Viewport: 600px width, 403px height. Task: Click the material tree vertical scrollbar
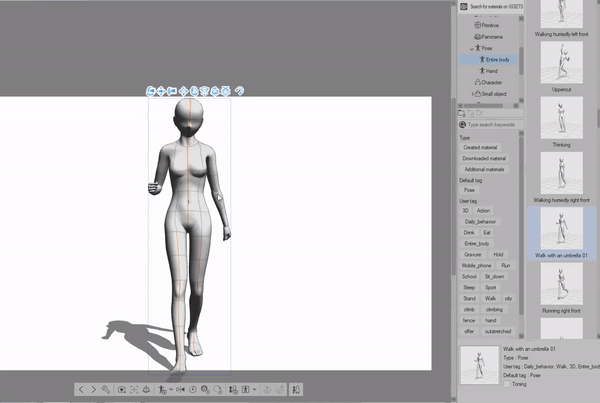point(521,60)
